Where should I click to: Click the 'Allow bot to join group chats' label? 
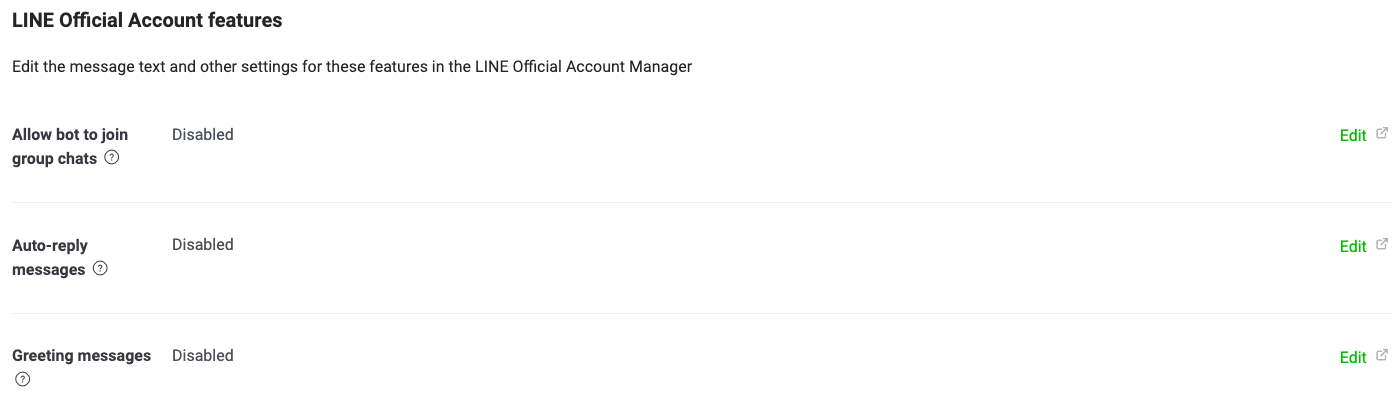pyautogui.click(x=70, y=146)
